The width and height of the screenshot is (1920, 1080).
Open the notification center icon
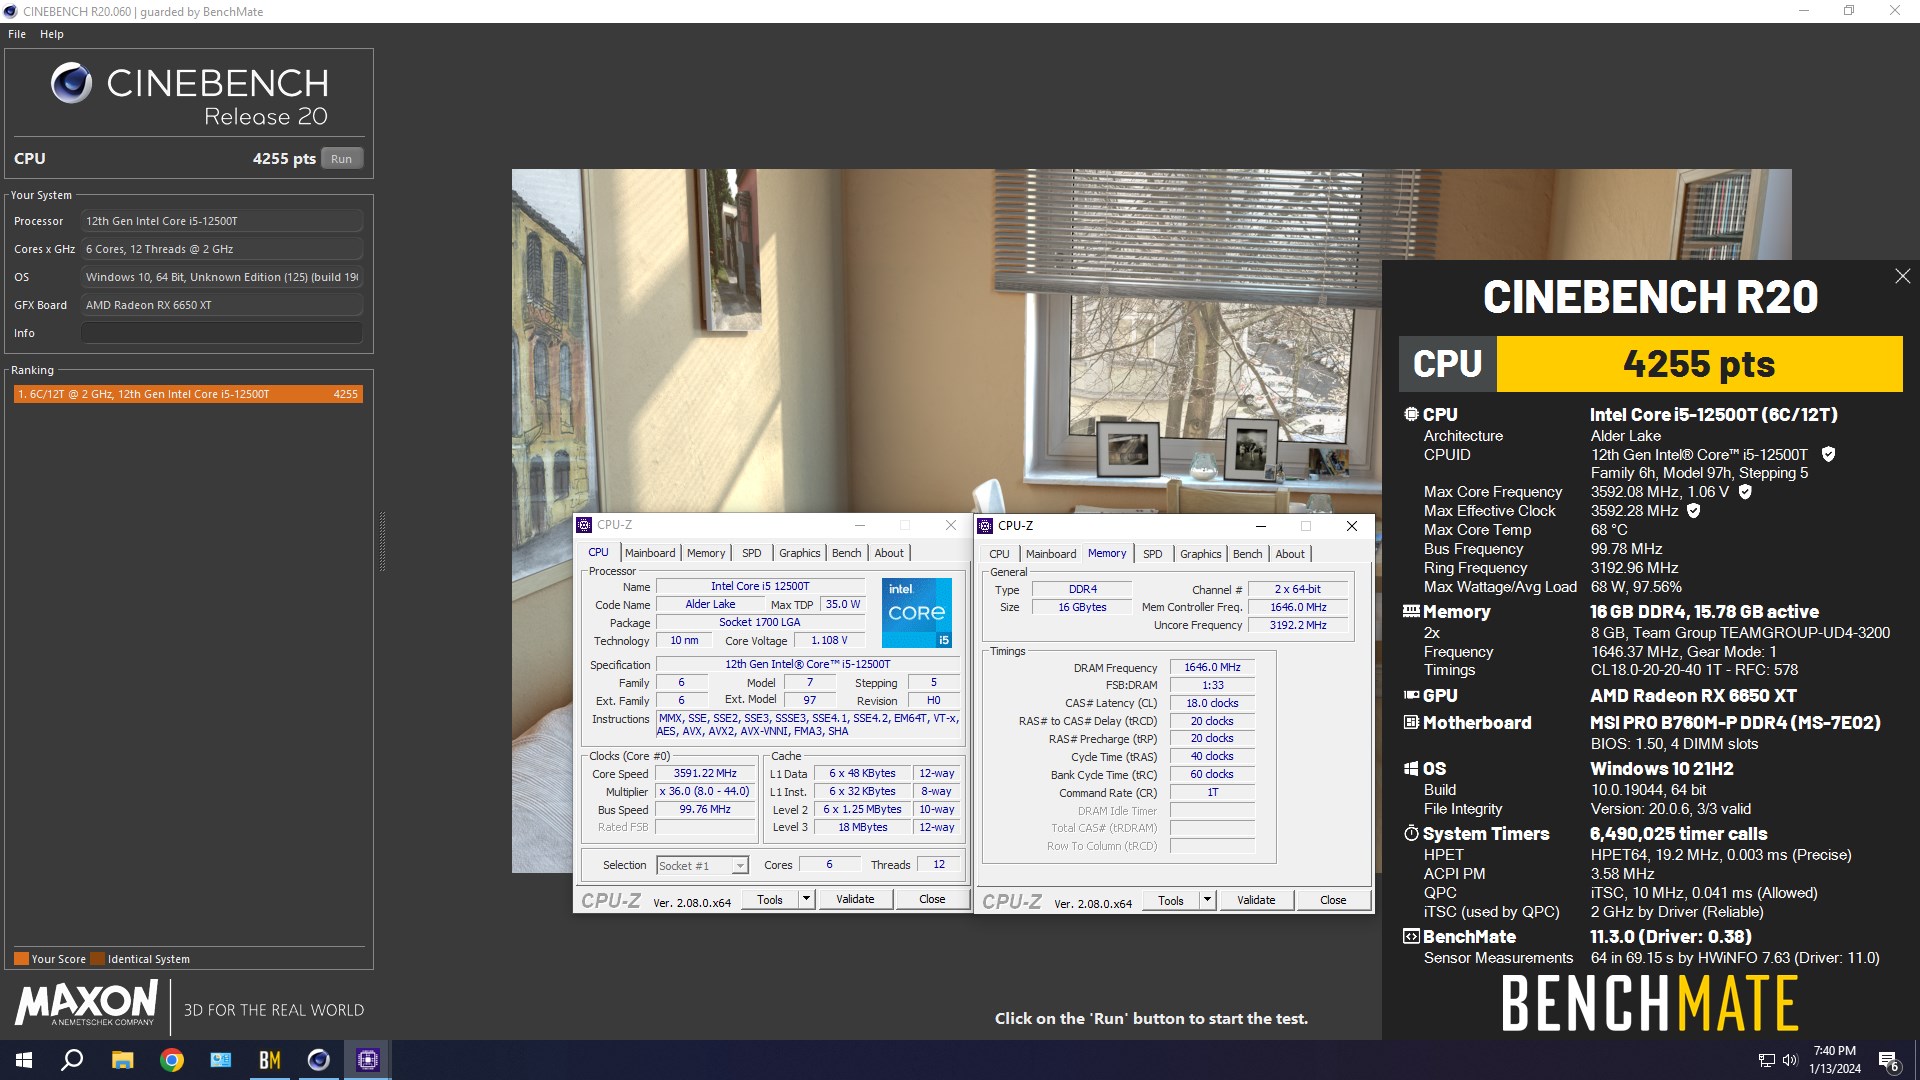1888,1061
